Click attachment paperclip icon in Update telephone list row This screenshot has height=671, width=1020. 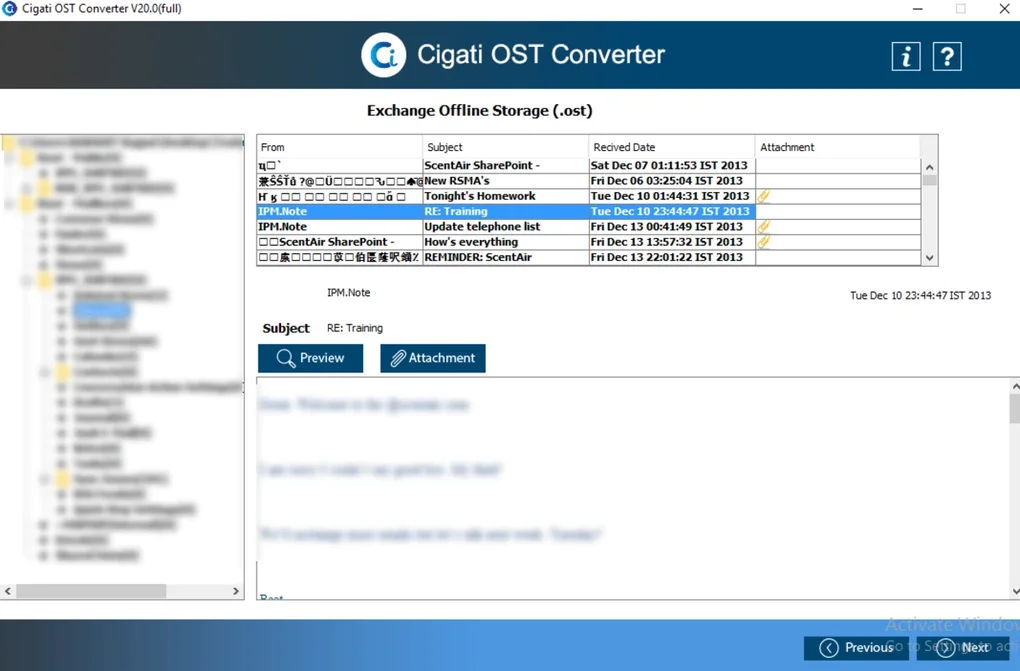pos(764,226)
